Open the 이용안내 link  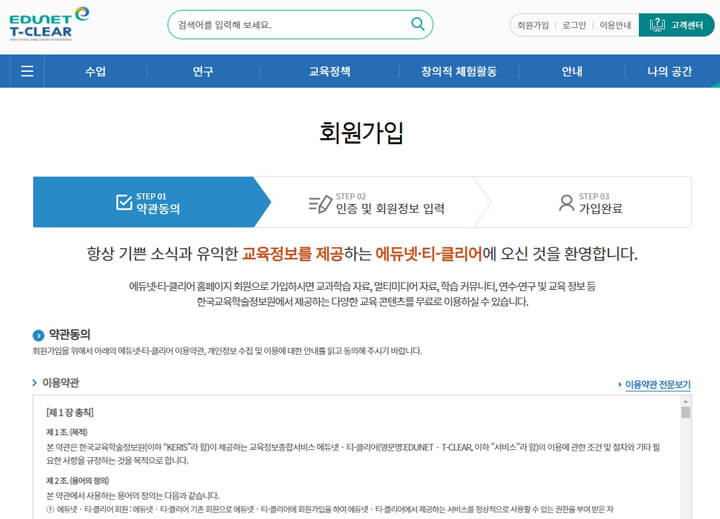tap(615, 25)
